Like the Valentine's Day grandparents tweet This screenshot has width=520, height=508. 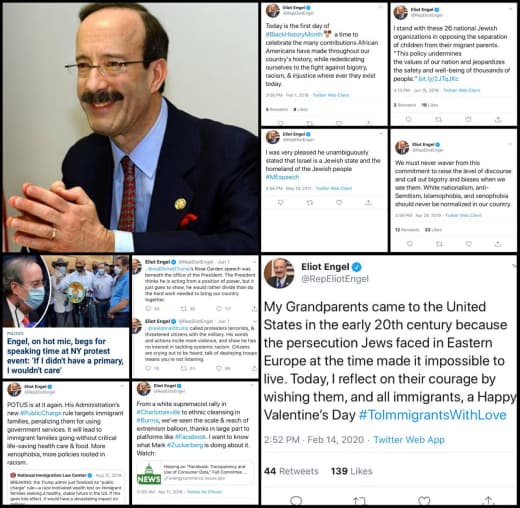click(424, 501)
